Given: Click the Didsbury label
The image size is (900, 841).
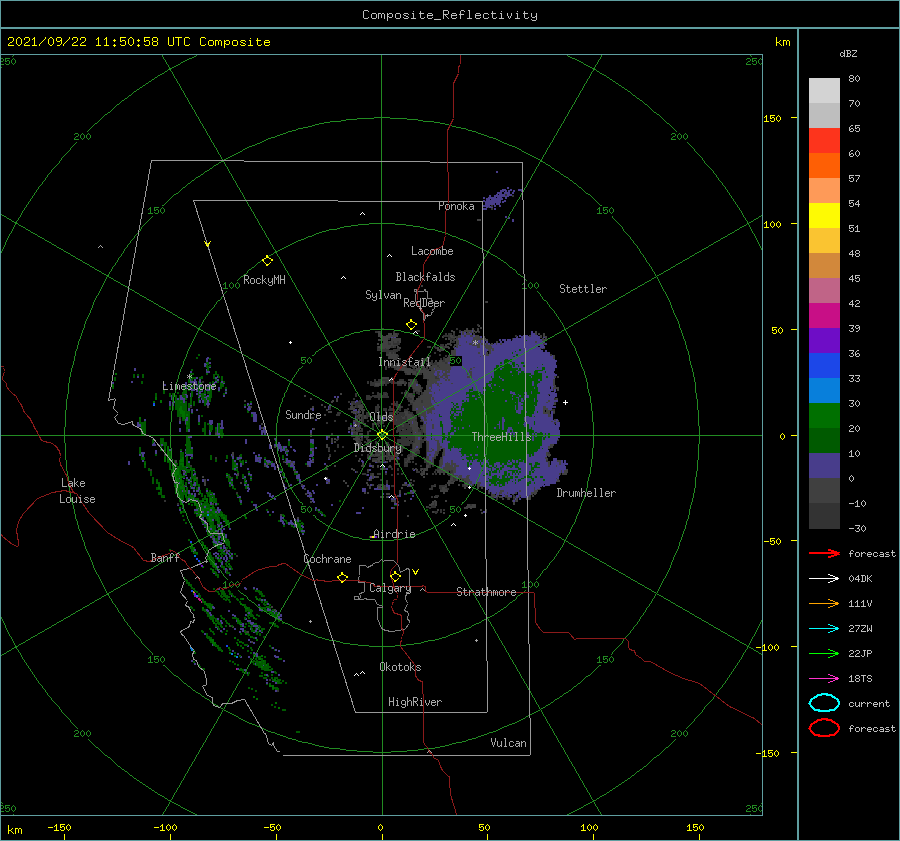Looking at the screenshot, I should pos(378,448).
